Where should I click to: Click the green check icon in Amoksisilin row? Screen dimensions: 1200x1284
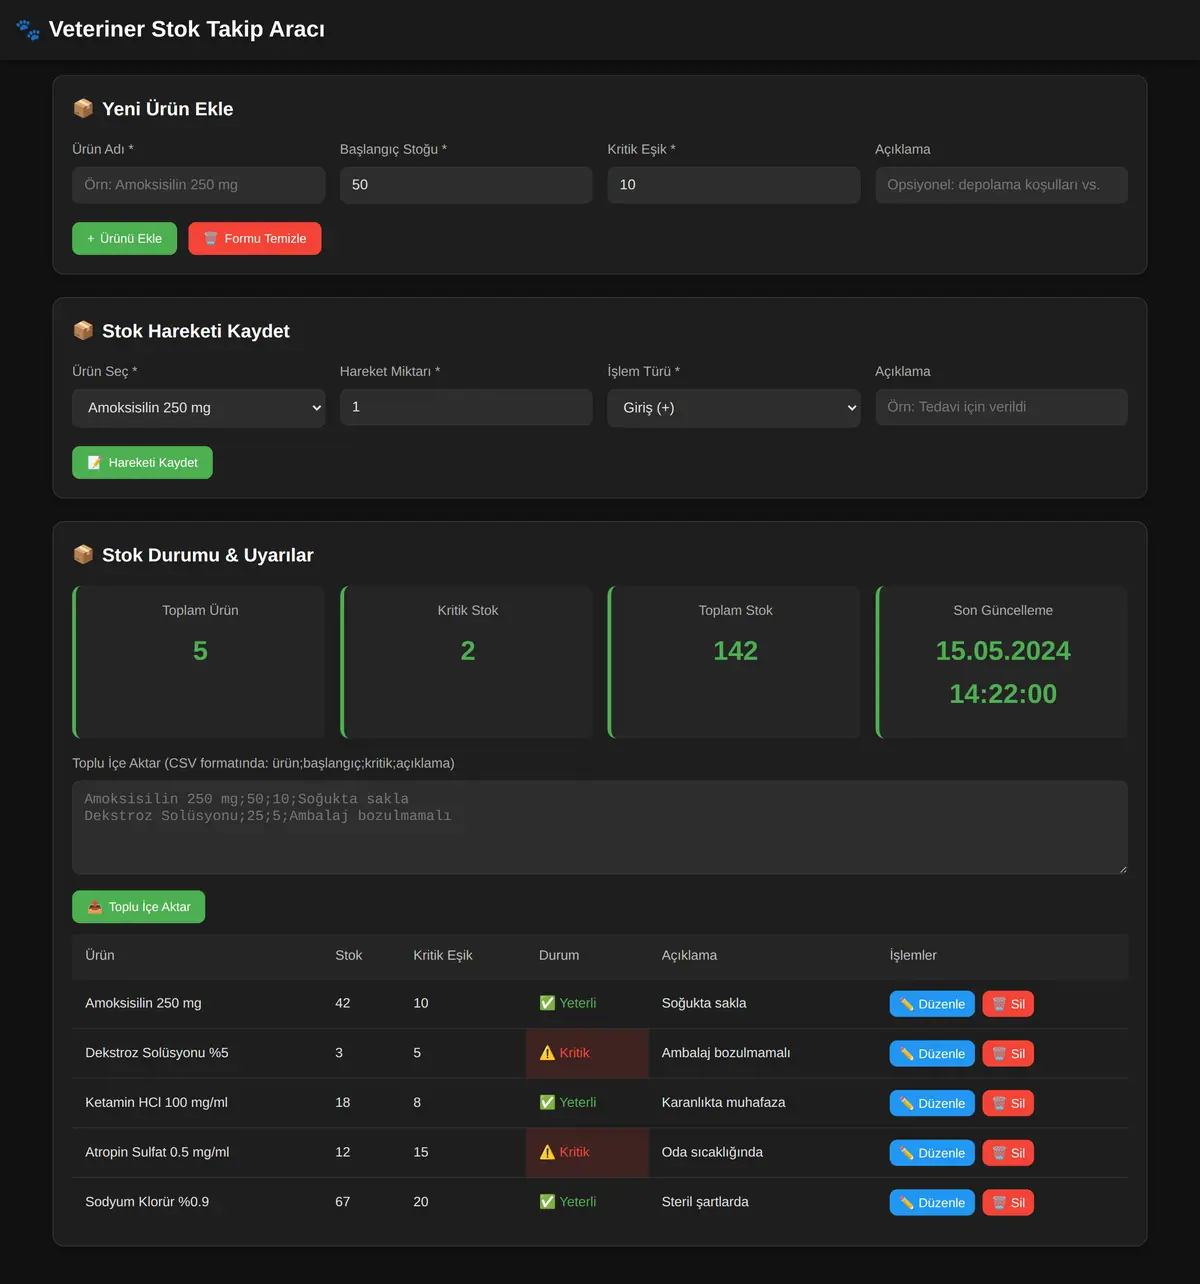[x=547, y=1003]
